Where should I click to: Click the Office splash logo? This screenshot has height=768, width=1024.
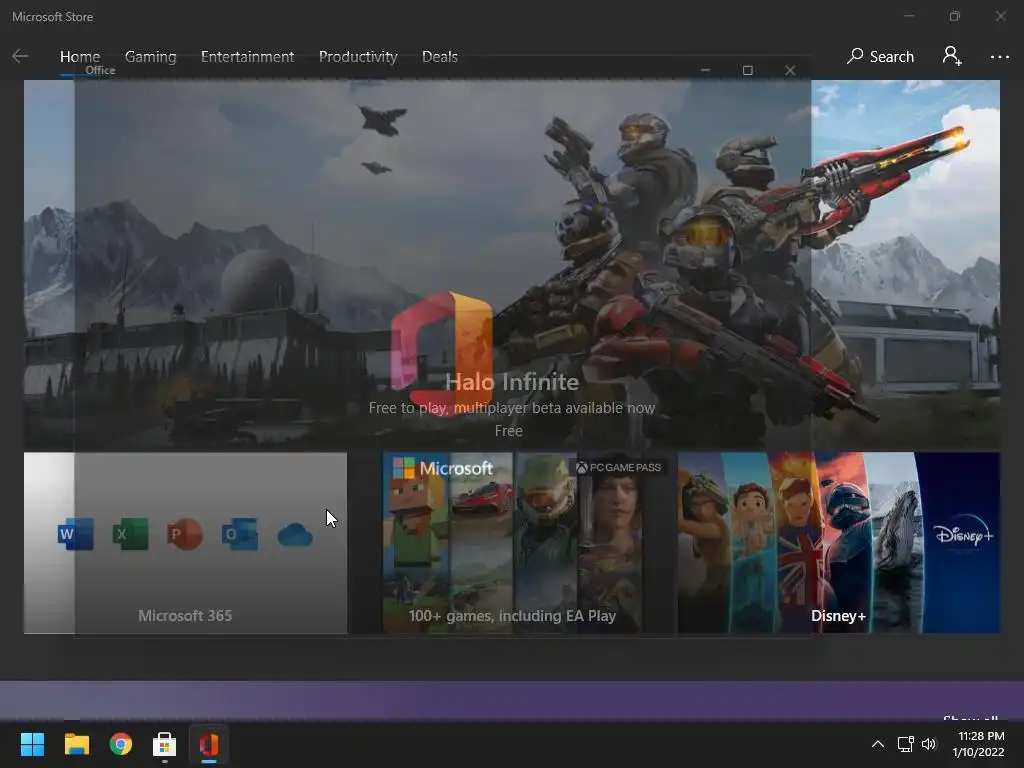pos(442,353)
